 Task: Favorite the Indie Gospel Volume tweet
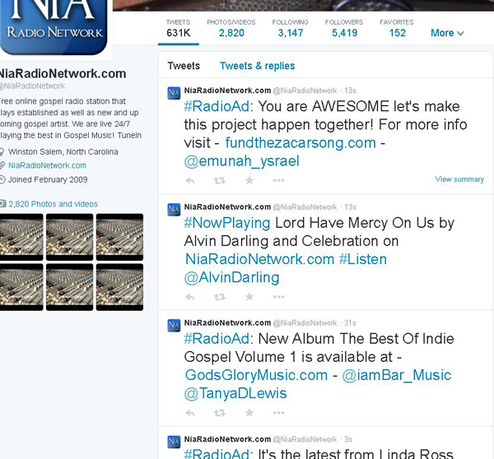(x=249, y=413)
